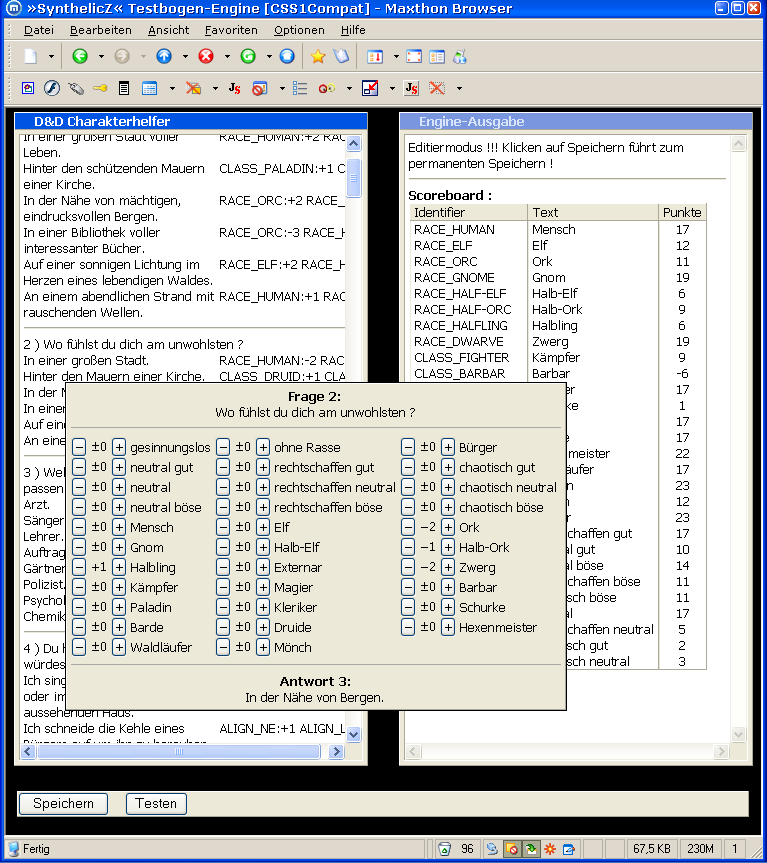Viewport: 767px width, 863px height.
Task: Click the mouse icon in second toolbar
Action: click(x=76, y=88)
